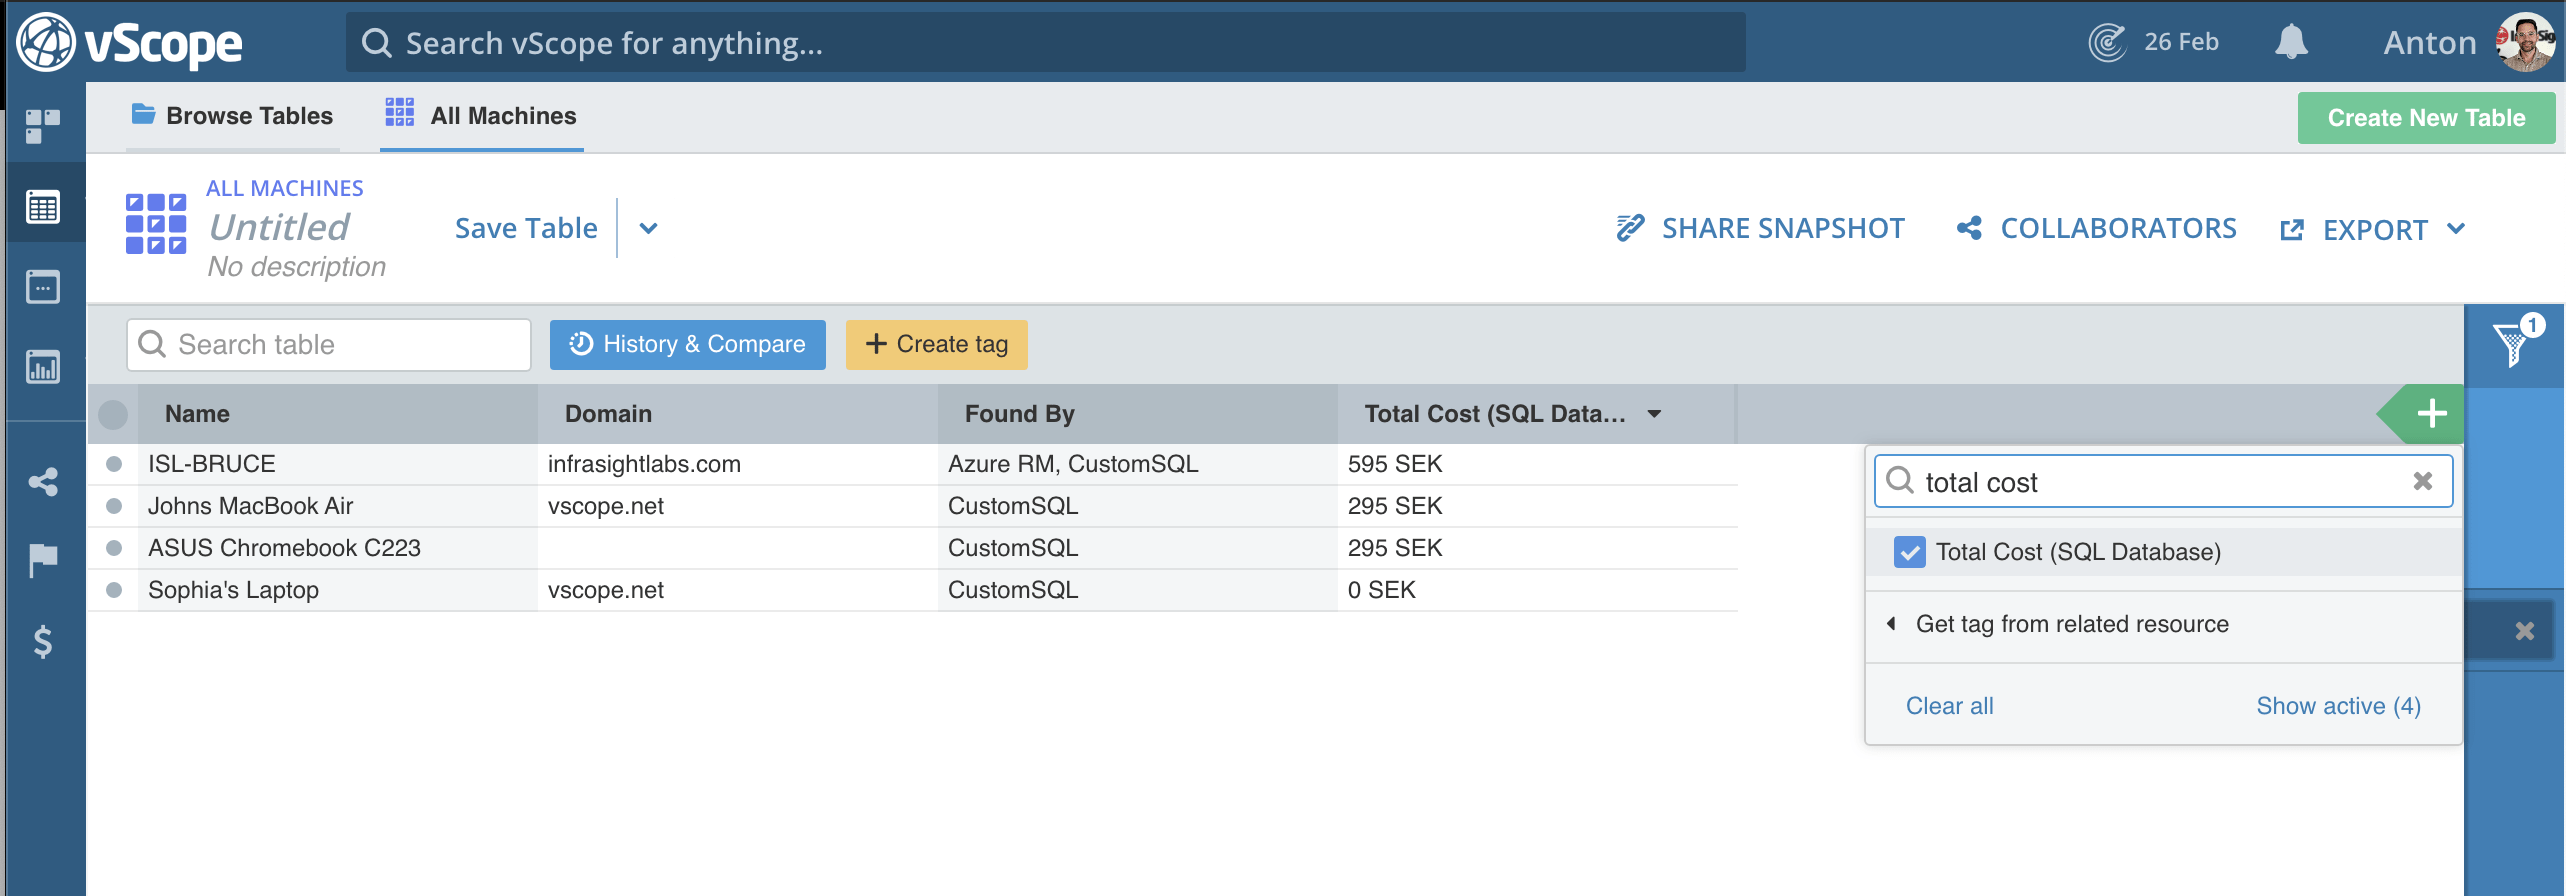The height and width of the screenshot is (896, 2566).
Task: Open Anton's profile avatar
Action: (x=2525, y=42)
